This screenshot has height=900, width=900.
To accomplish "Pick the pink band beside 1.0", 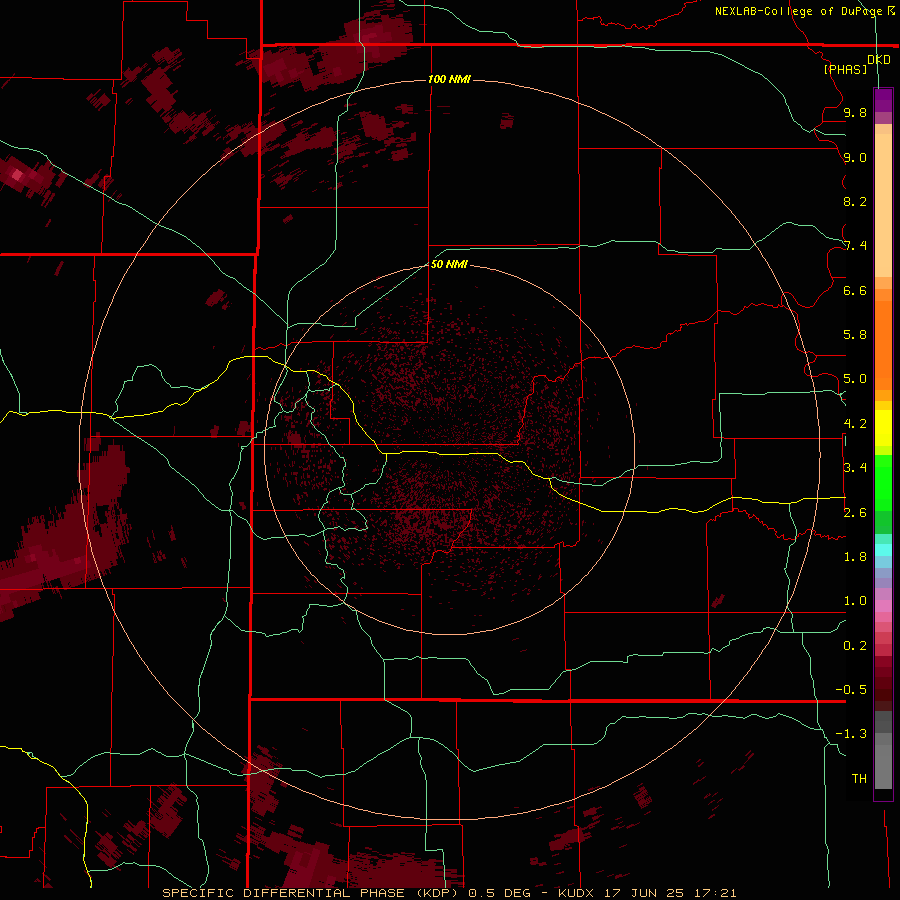I will pos(883,606).
